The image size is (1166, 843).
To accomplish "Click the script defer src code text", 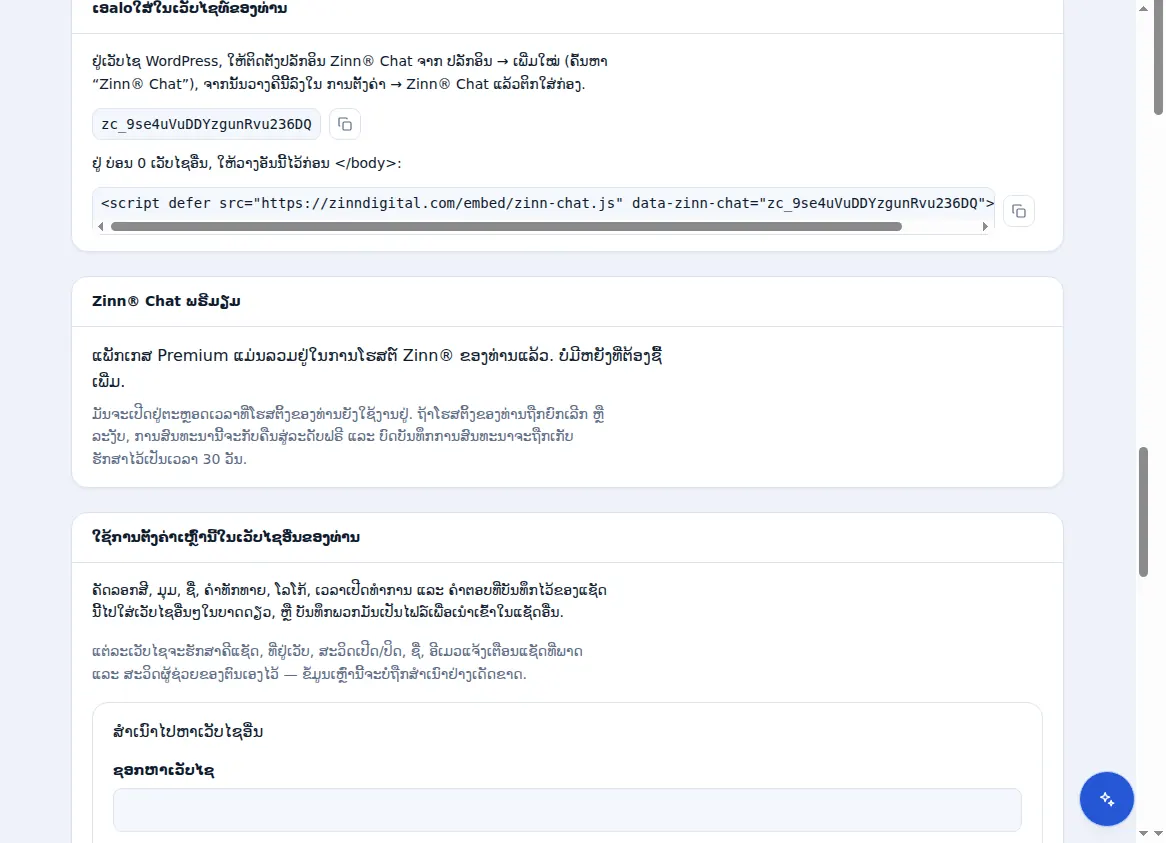I will [547, 203].
